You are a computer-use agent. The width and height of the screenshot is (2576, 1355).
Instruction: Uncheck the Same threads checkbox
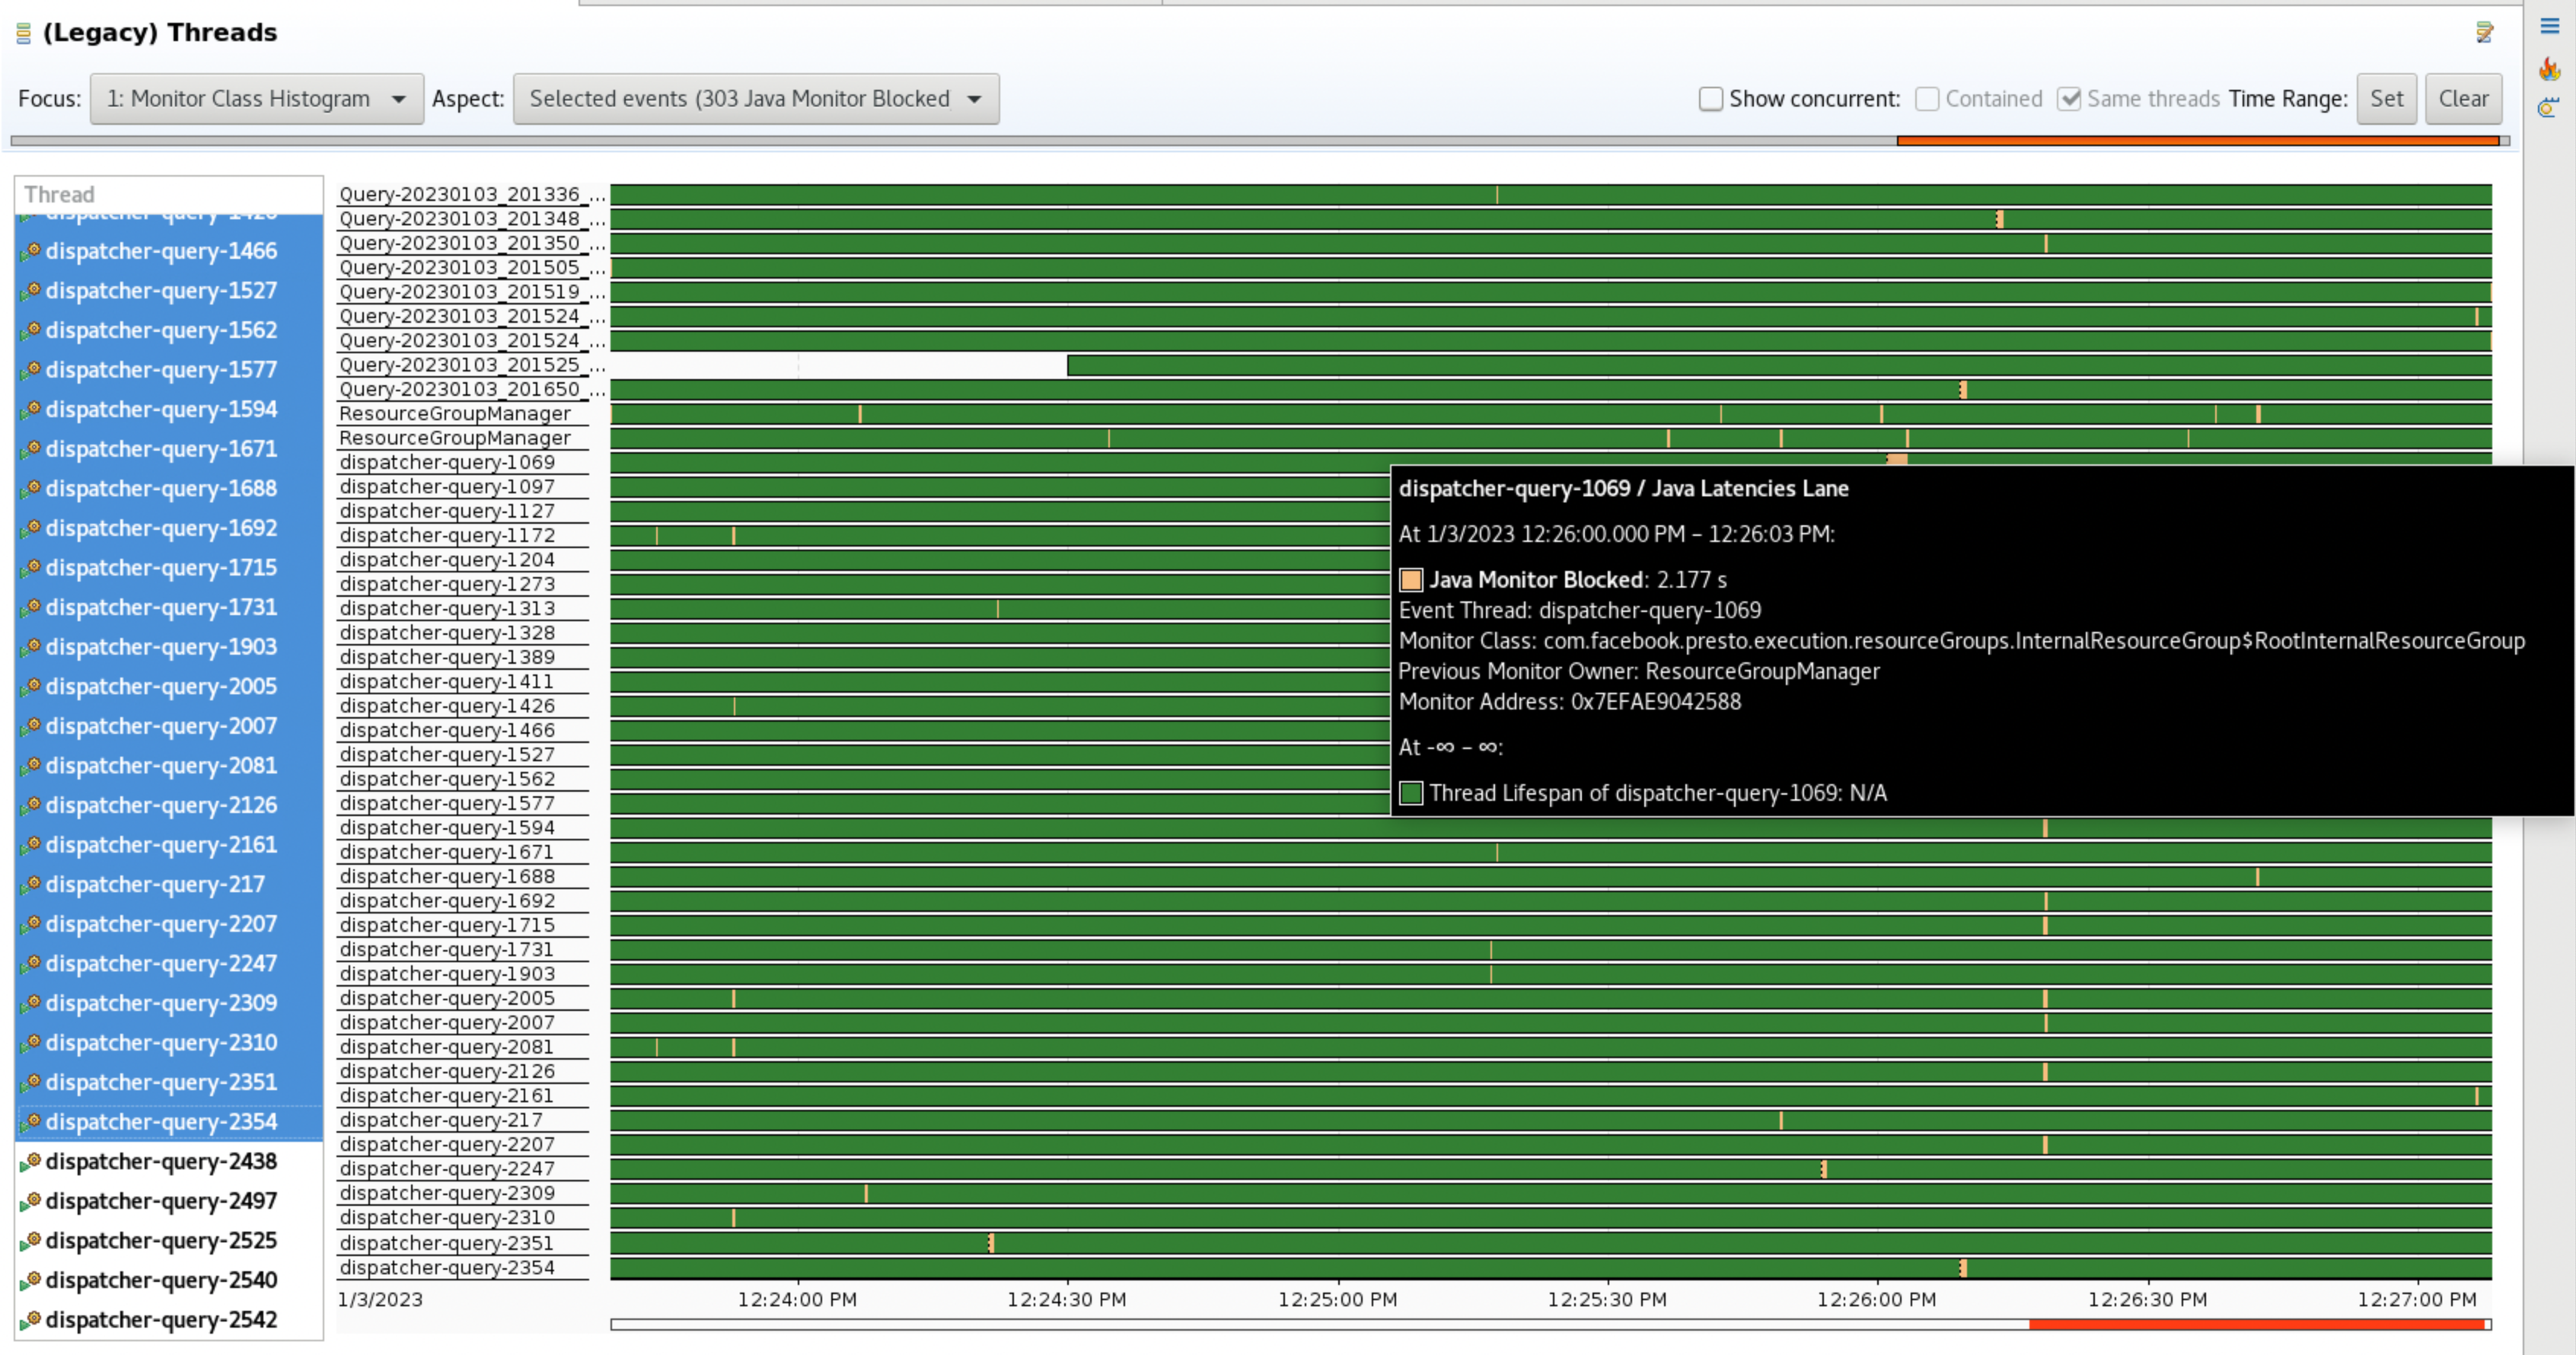(2069, 99)
